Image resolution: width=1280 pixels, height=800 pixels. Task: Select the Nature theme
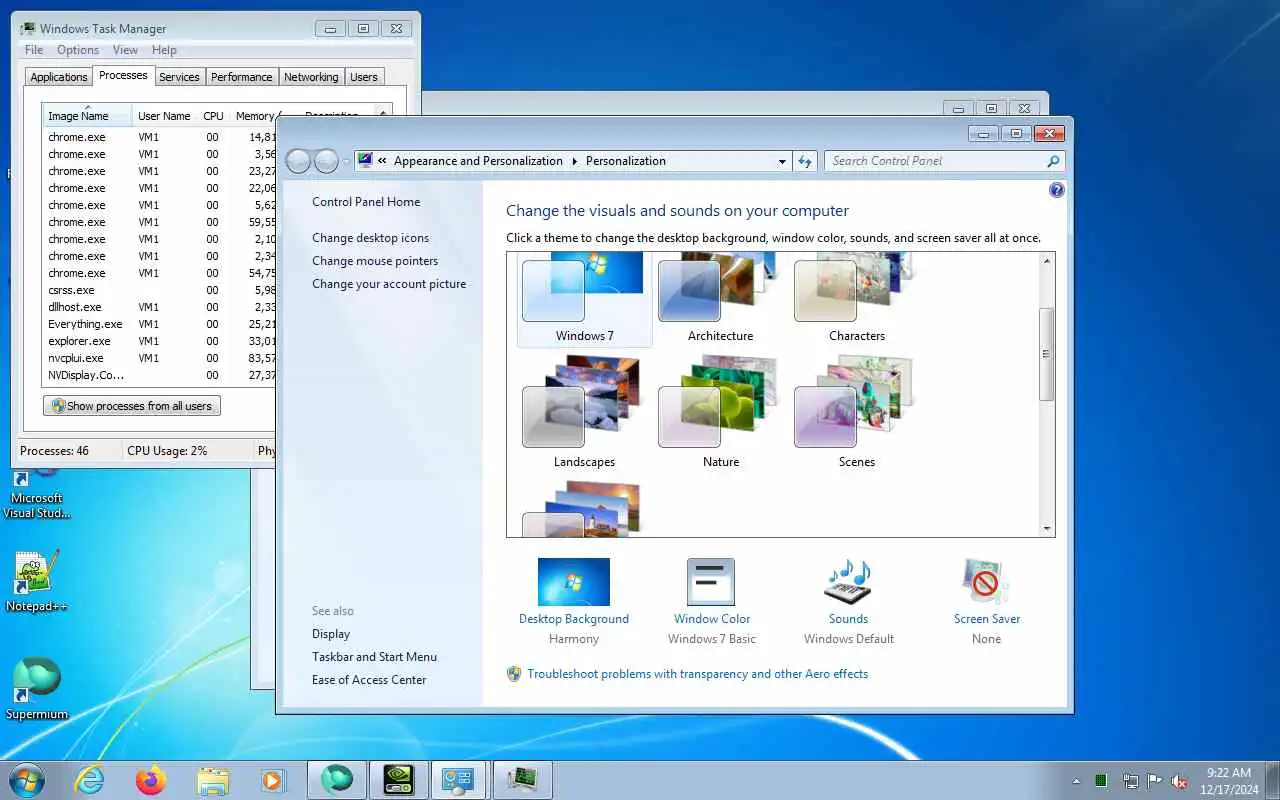point(720,412)
